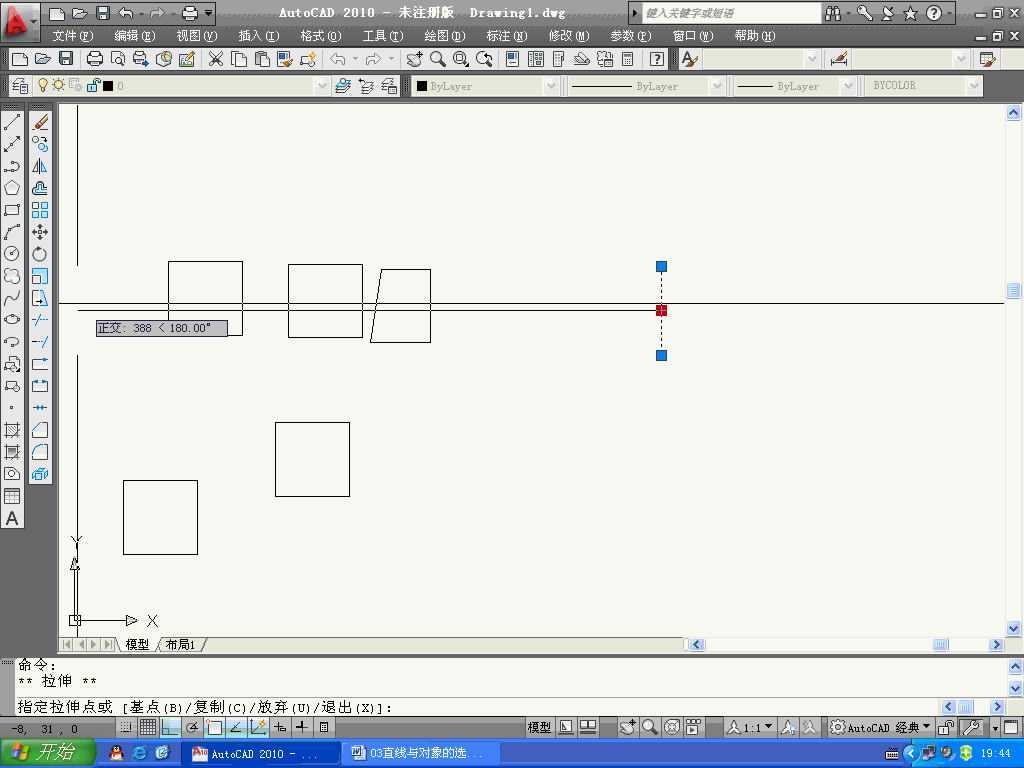
Task: Open the 格式(O) menu
Action: coord(320,36)
